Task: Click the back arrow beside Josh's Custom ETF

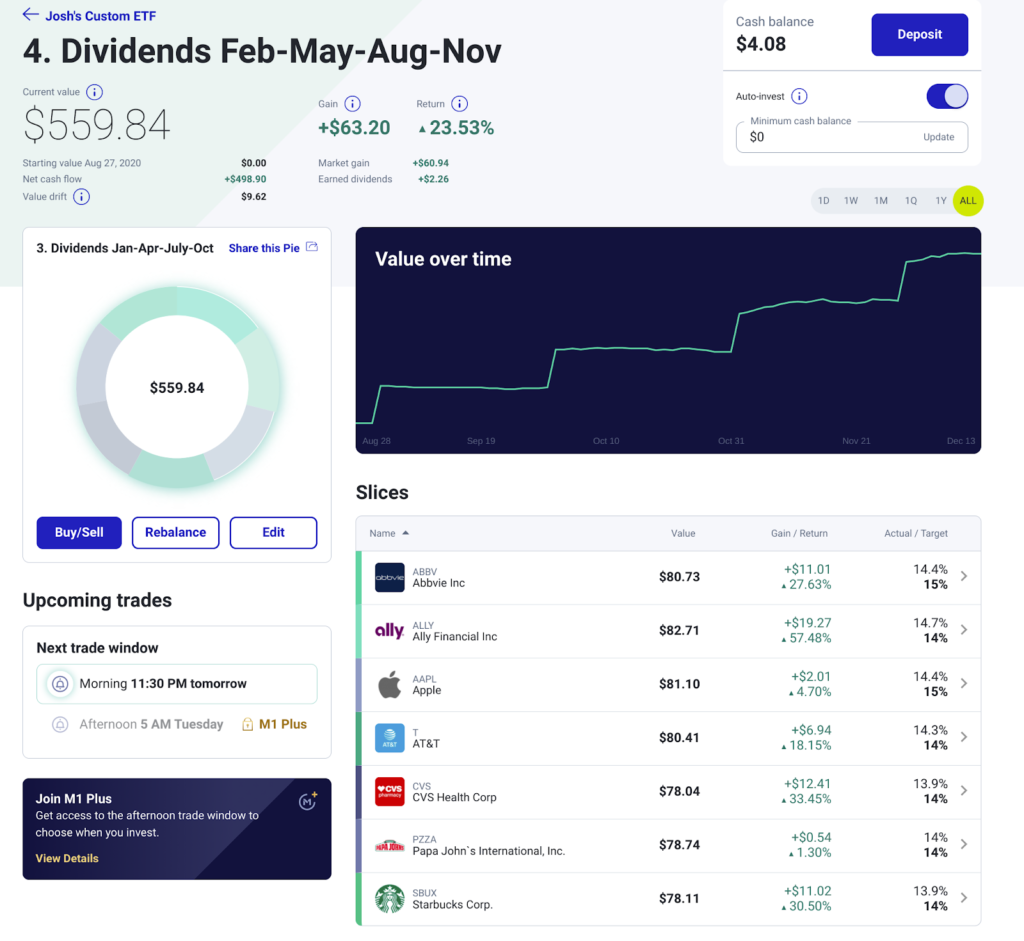Action: 31,15
